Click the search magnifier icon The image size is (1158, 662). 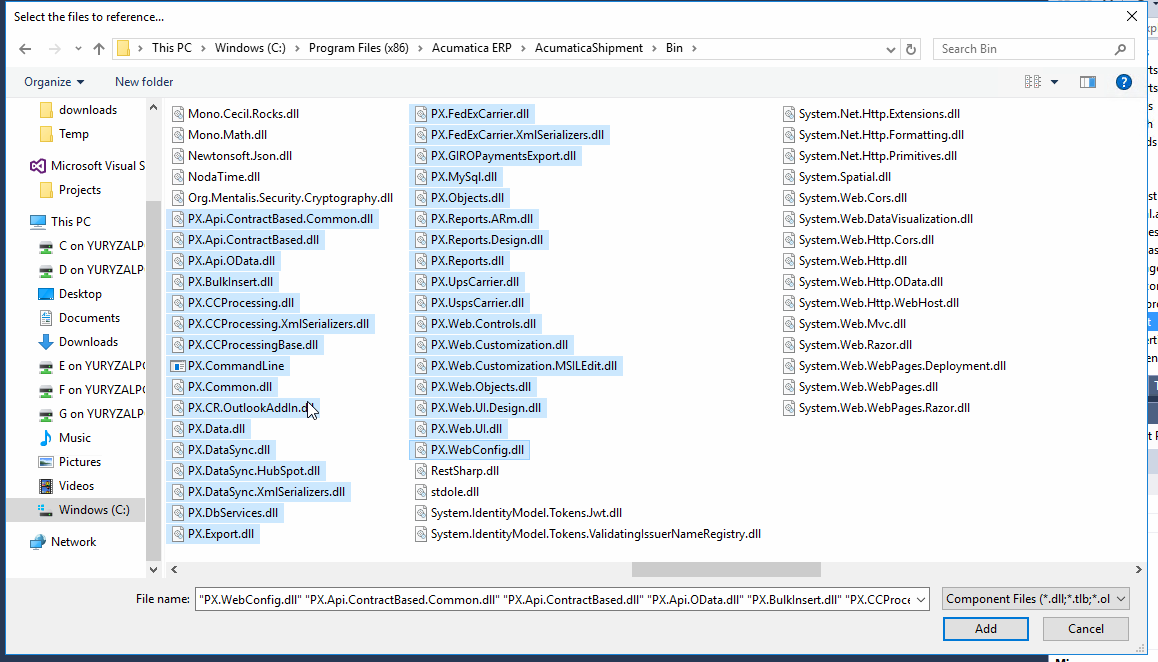pyautogui.click(x=1120, y=49)
